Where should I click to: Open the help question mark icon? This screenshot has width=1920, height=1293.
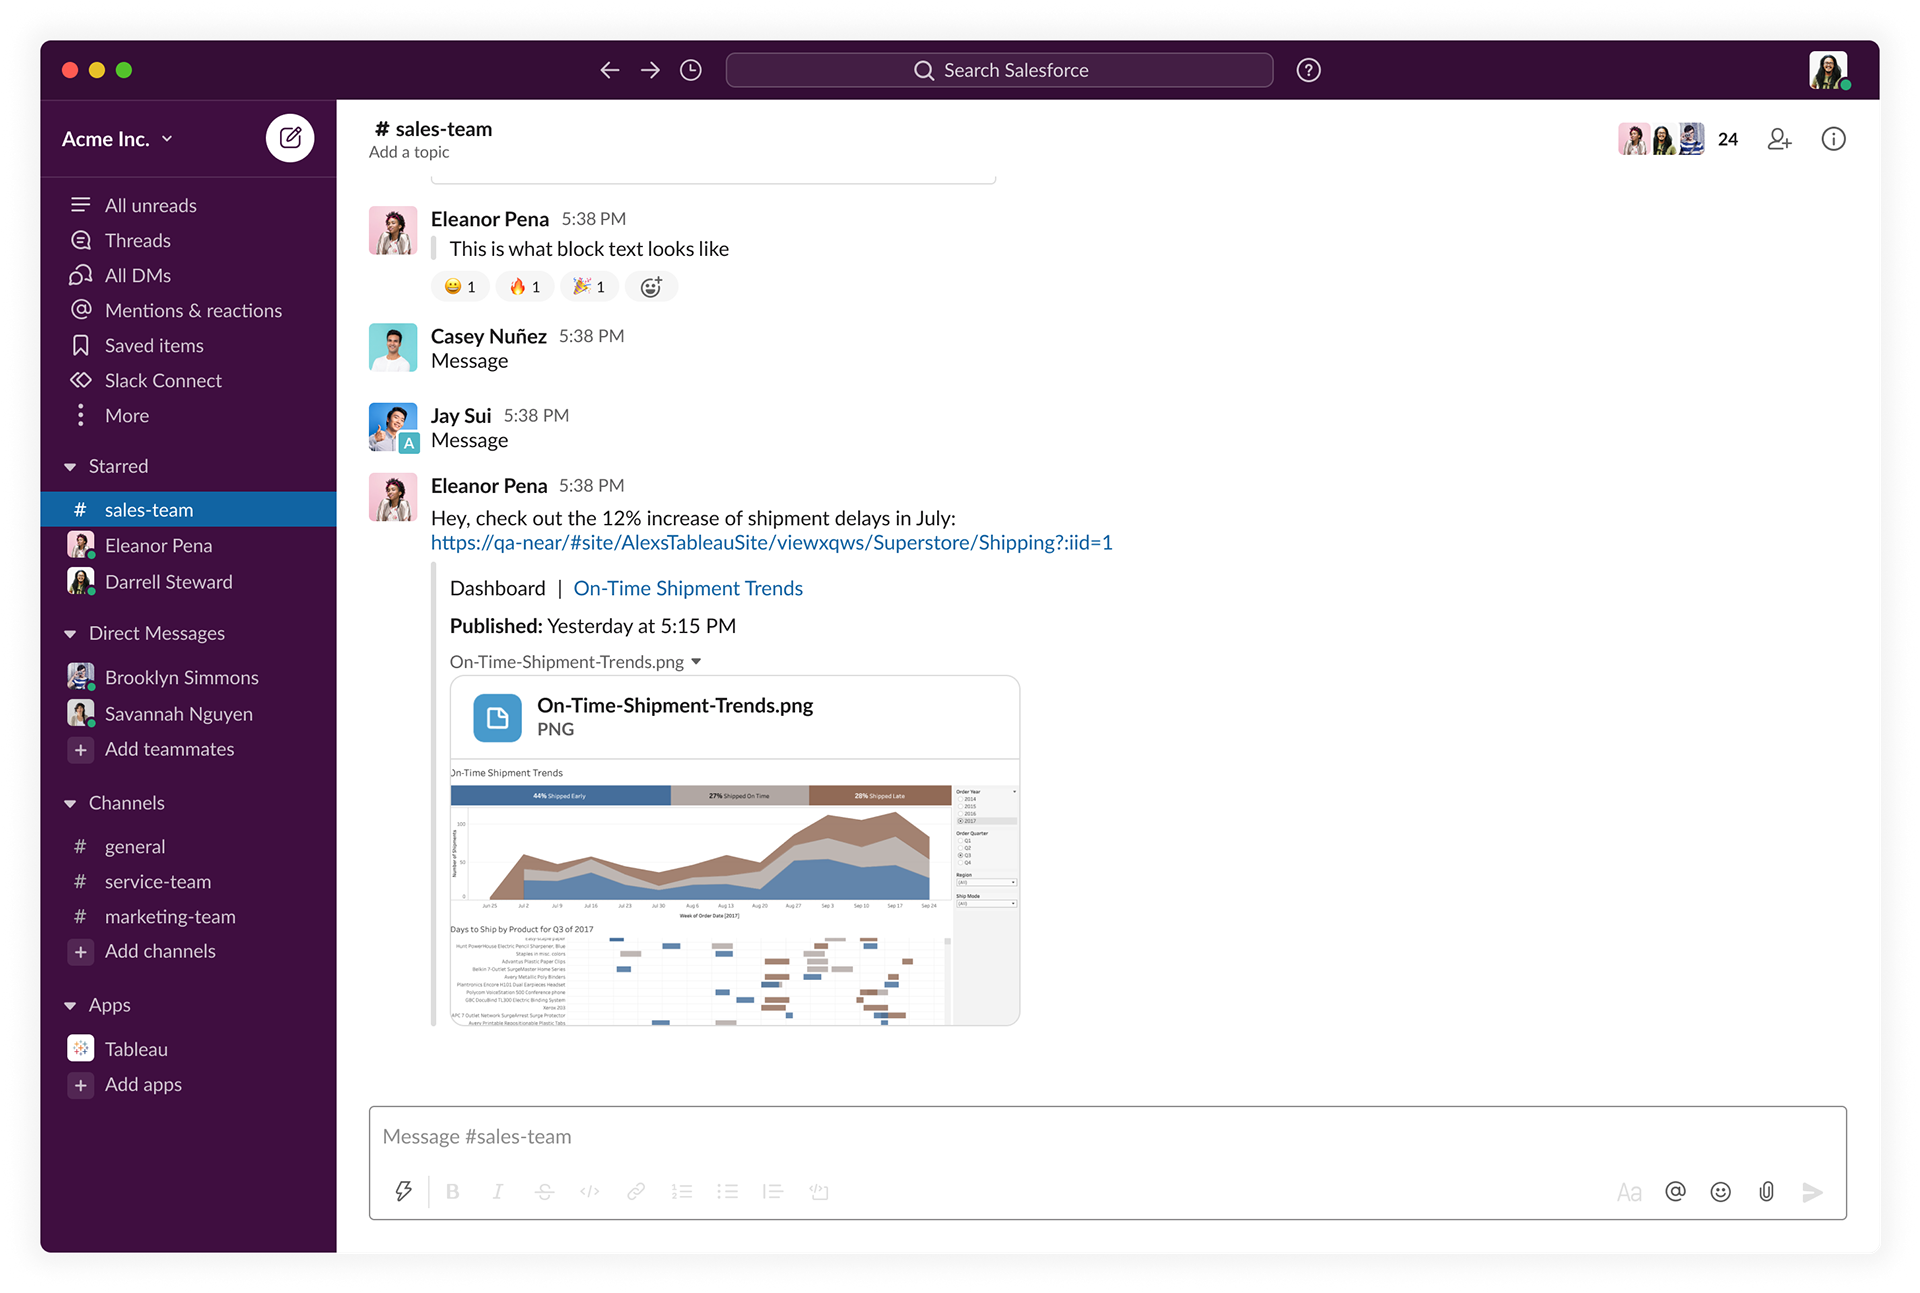point(1308,70)
